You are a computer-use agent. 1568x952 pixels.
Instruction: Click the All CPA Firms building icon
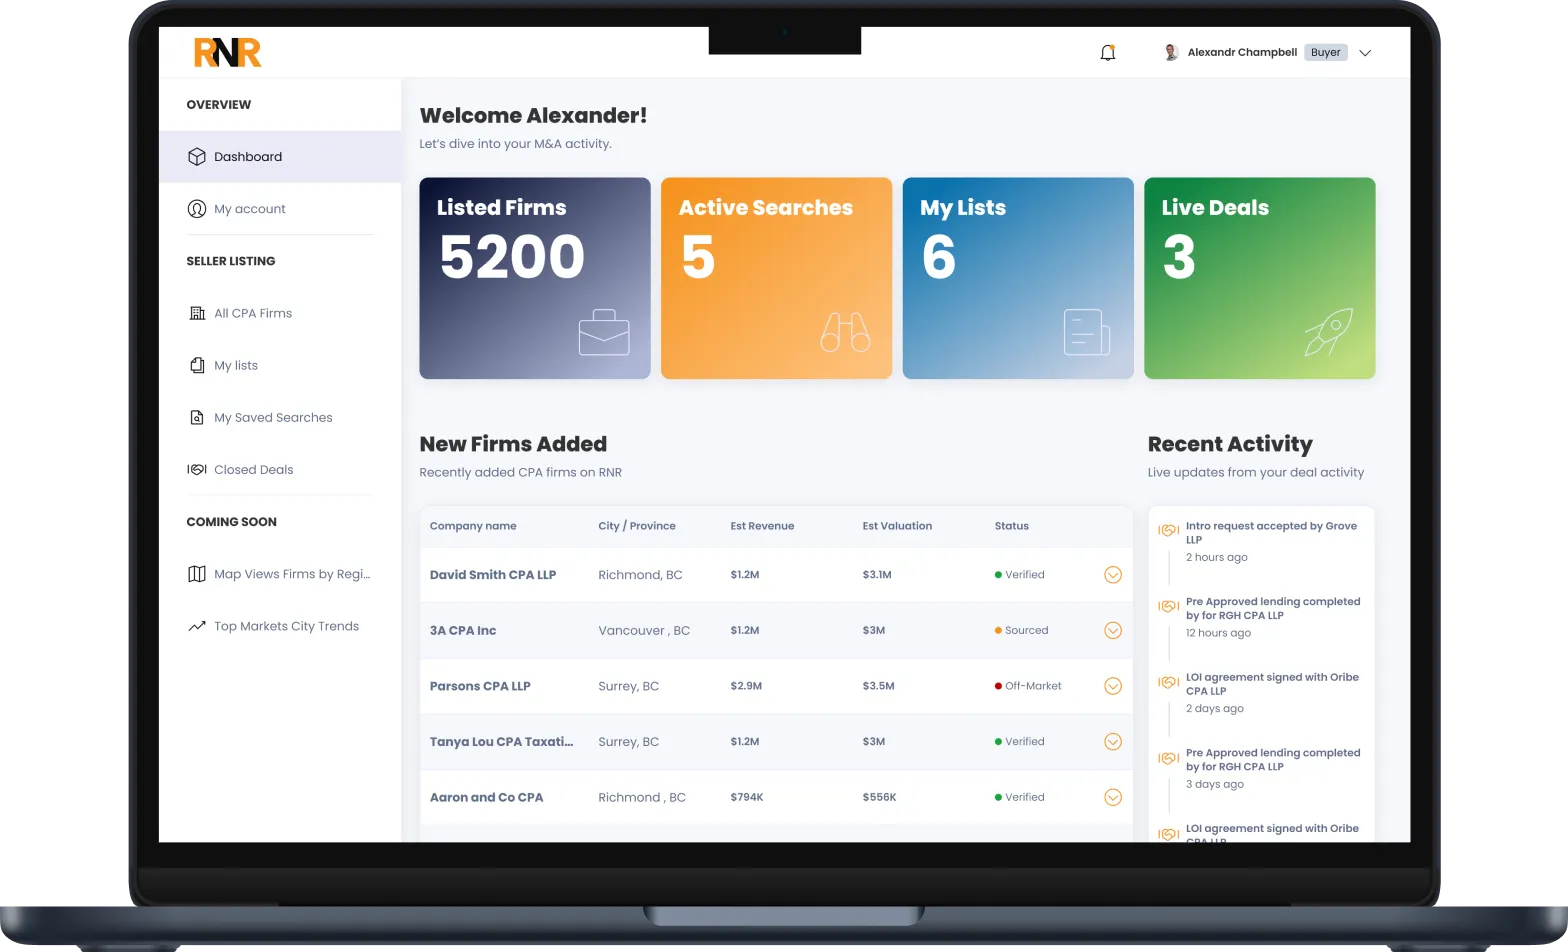coord(197,313)
